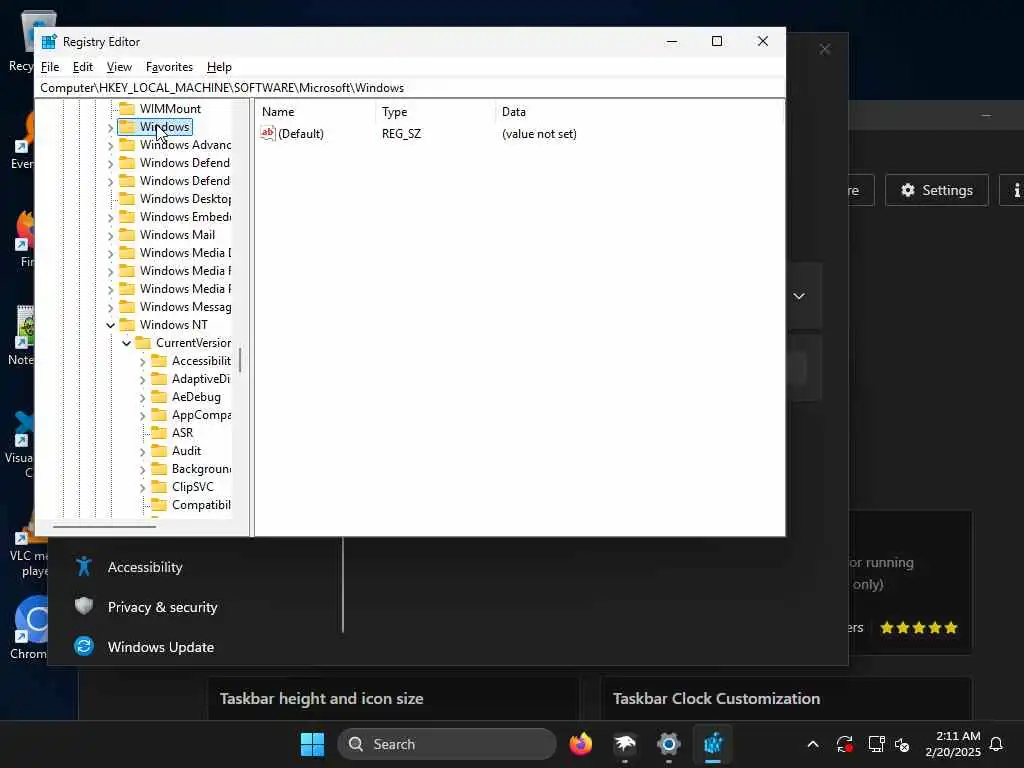Expand the Windows key chevron
1024x768 pixels.
(110, 128)
